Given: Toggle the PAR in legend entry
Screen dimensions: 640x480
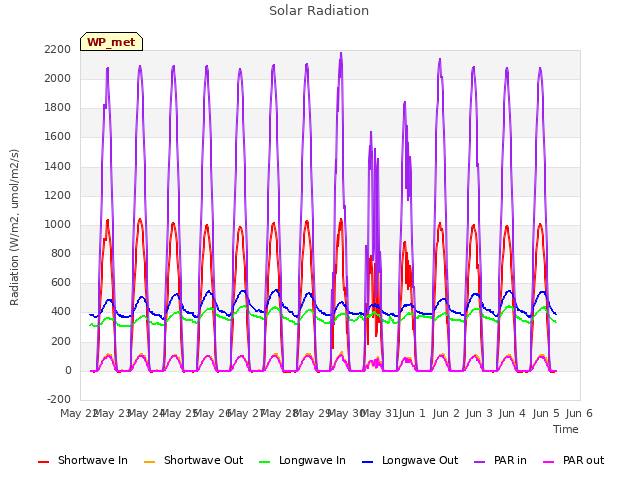Looking at the screenshot, I should [500, 460].
